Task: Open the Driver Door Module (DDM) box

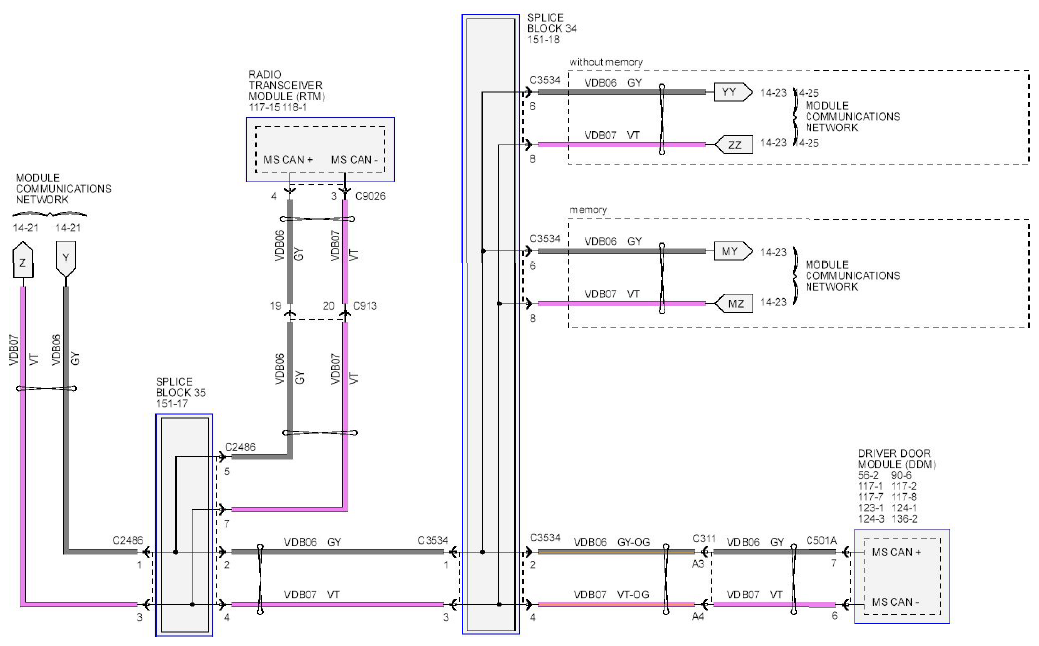Action: pos(901,576)
